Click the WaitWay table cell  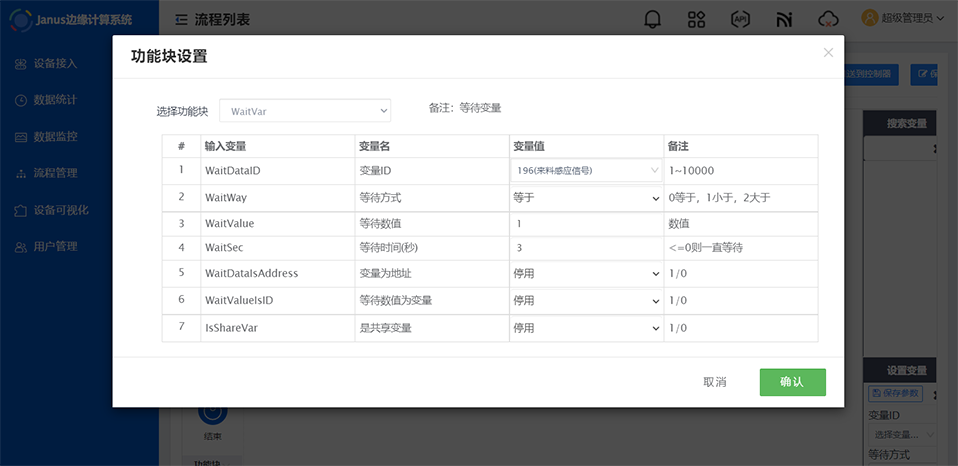[278, 198]
